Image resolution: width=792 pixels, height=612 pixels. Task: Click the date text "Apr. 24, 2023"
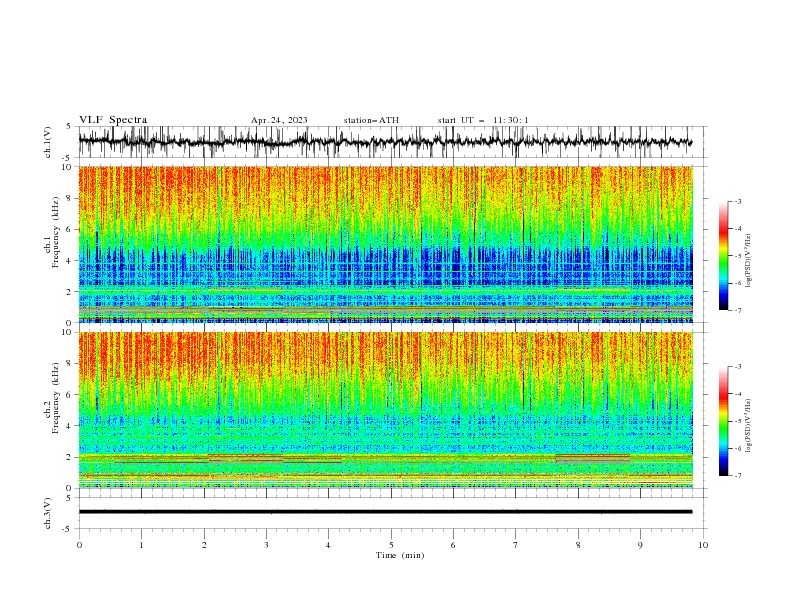click(279, 120)
